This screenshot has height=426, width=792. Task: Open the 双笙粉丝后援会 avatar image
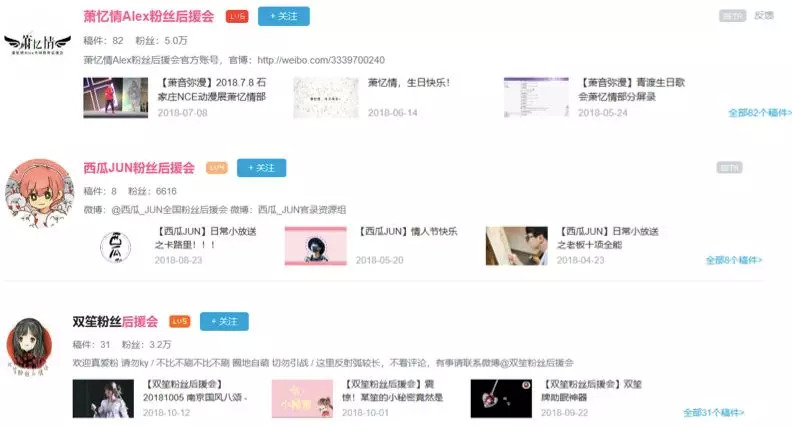[29, 347]
